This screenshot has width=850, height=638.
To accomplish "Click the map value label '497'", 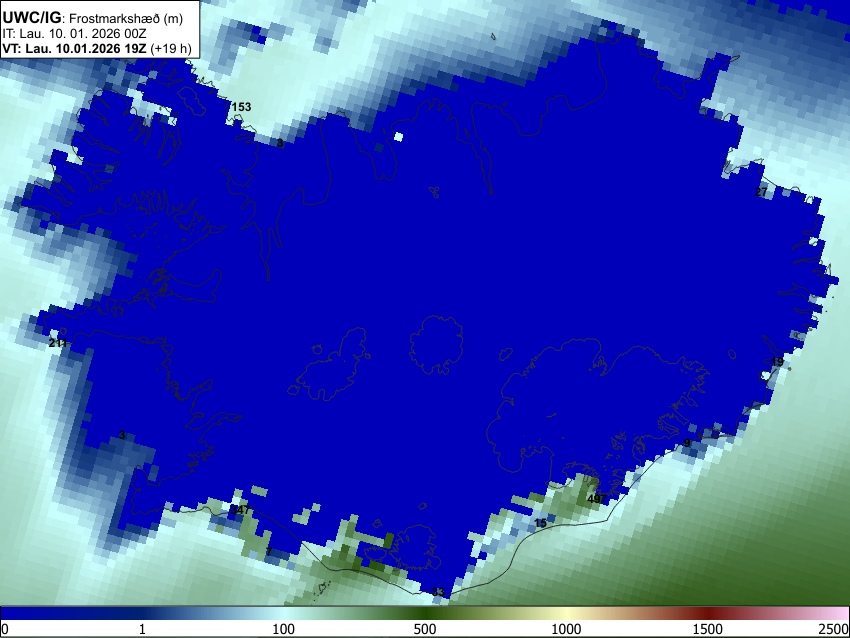I will (596, 499).
